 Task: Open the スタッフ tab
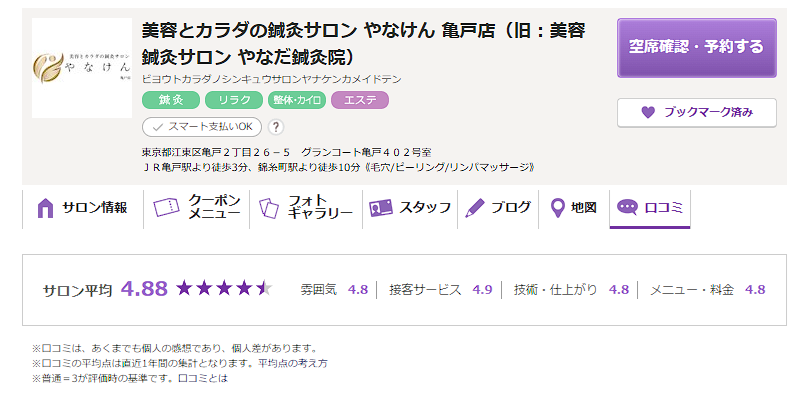(410, 208)
